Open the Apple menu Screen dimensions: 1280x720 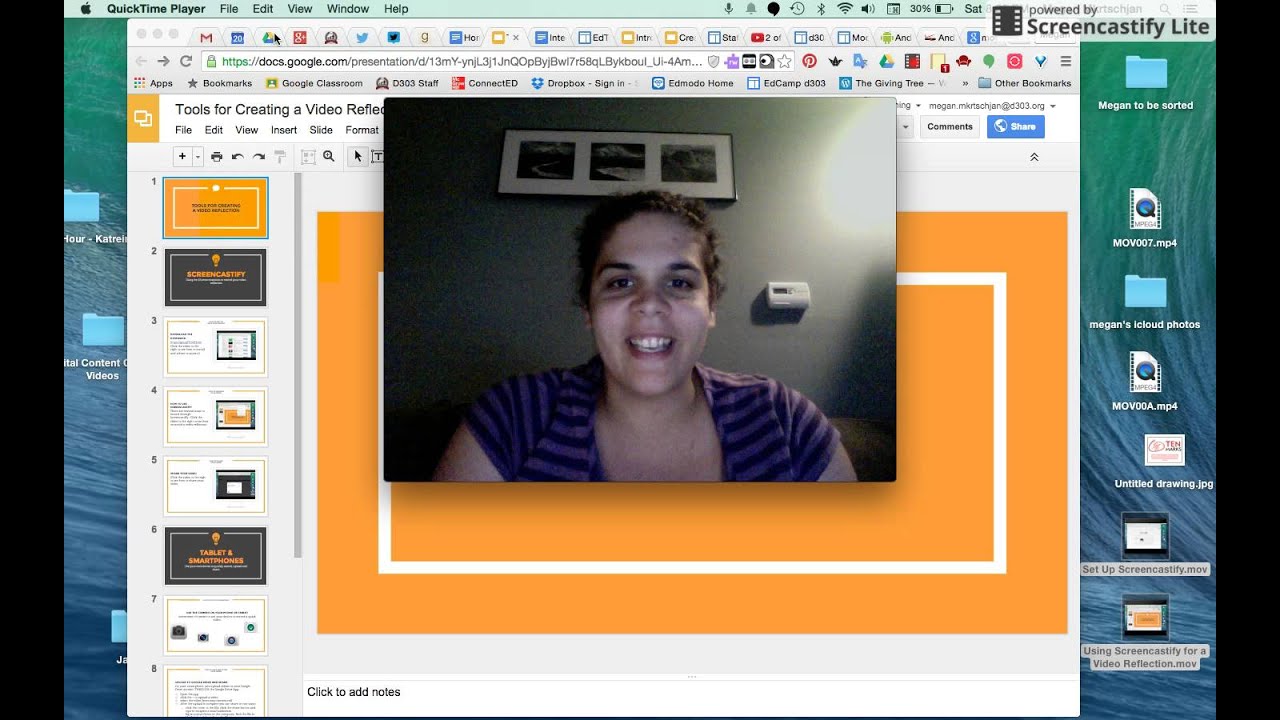coord(85,9)
